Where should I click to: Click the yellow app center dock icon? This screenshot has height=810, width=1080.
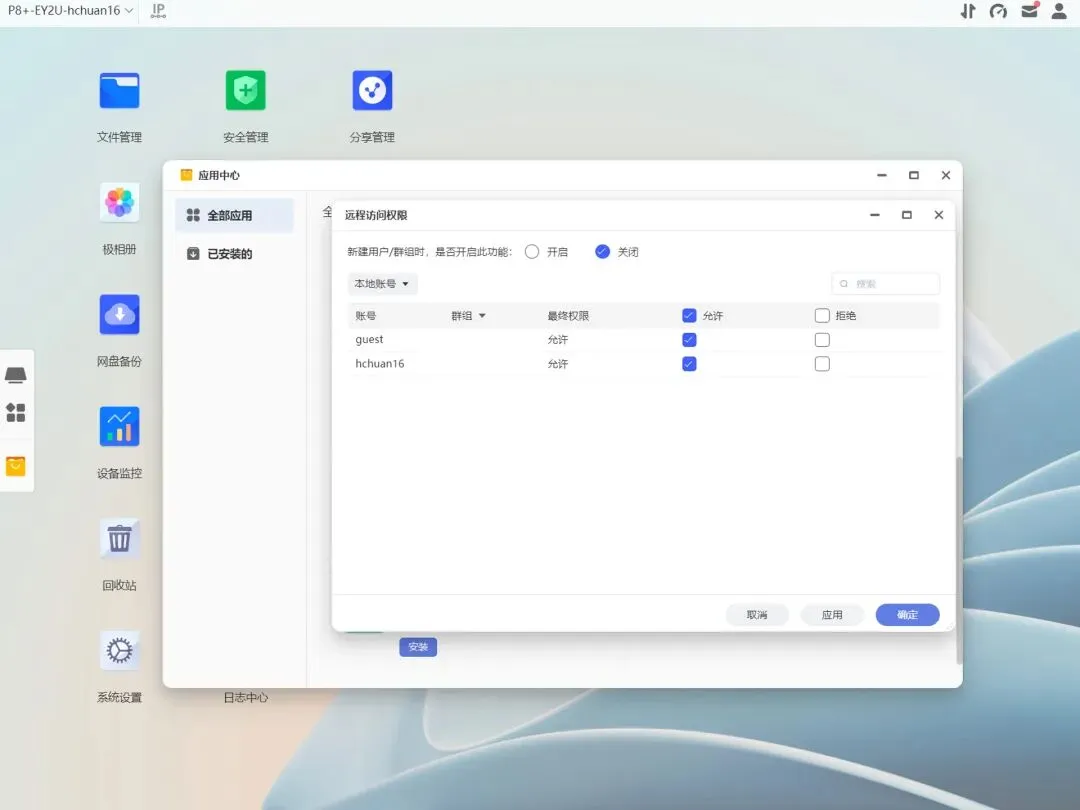click(x=15, y=466)
